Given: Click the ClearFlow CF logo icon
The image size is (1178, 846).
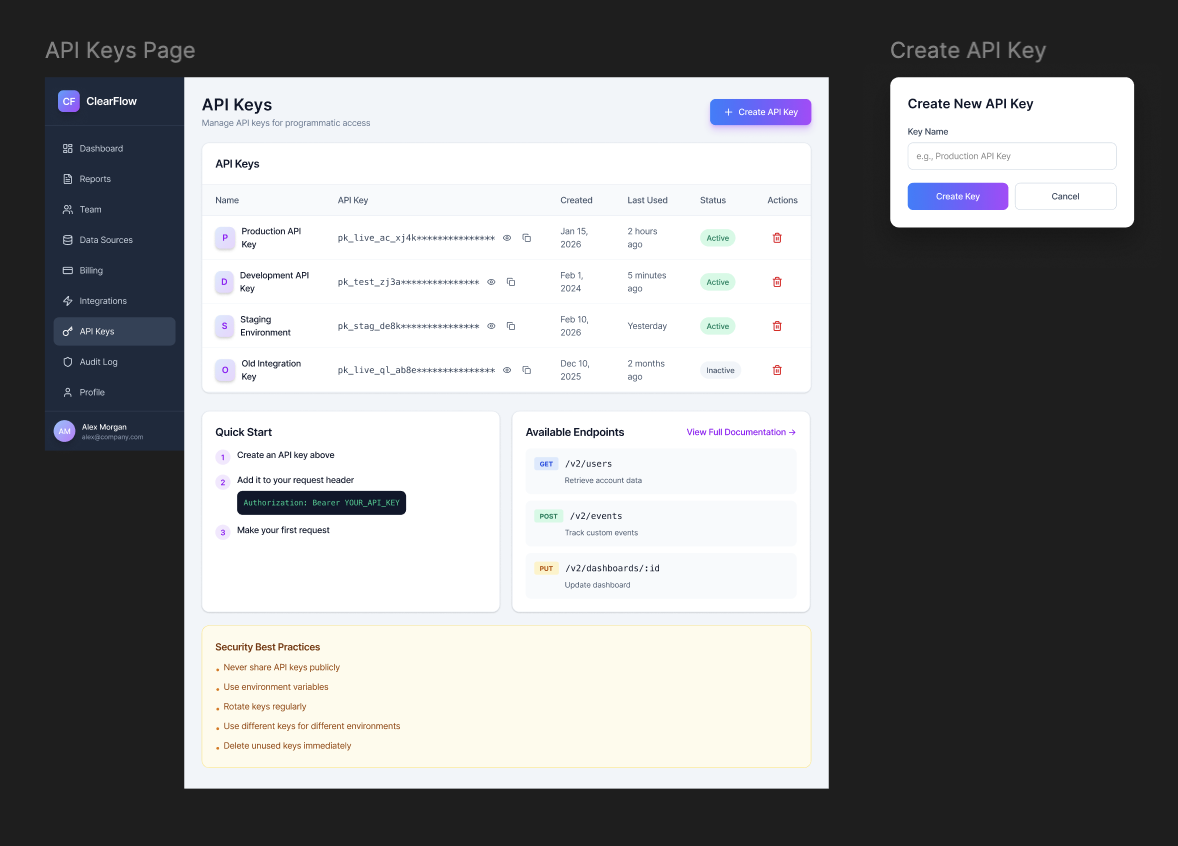Looking at the screenshot, I should (x=69, y=101).
